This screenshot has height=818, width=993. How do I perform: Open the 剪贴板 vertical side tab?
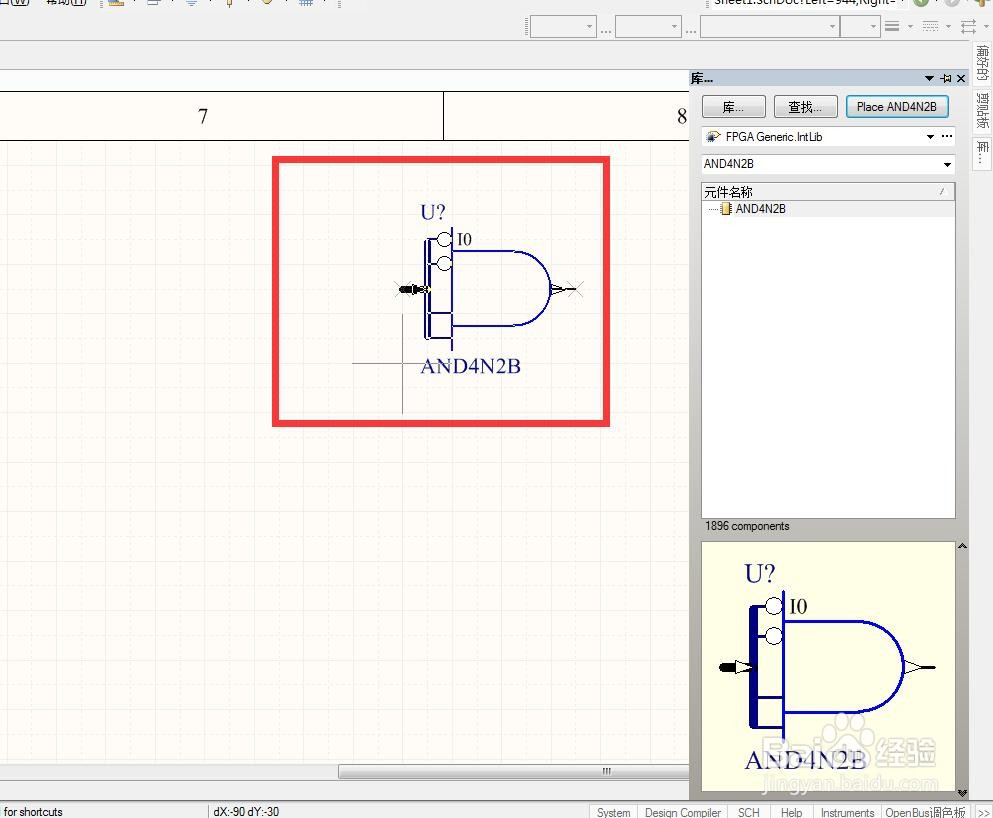click(982, 111)
